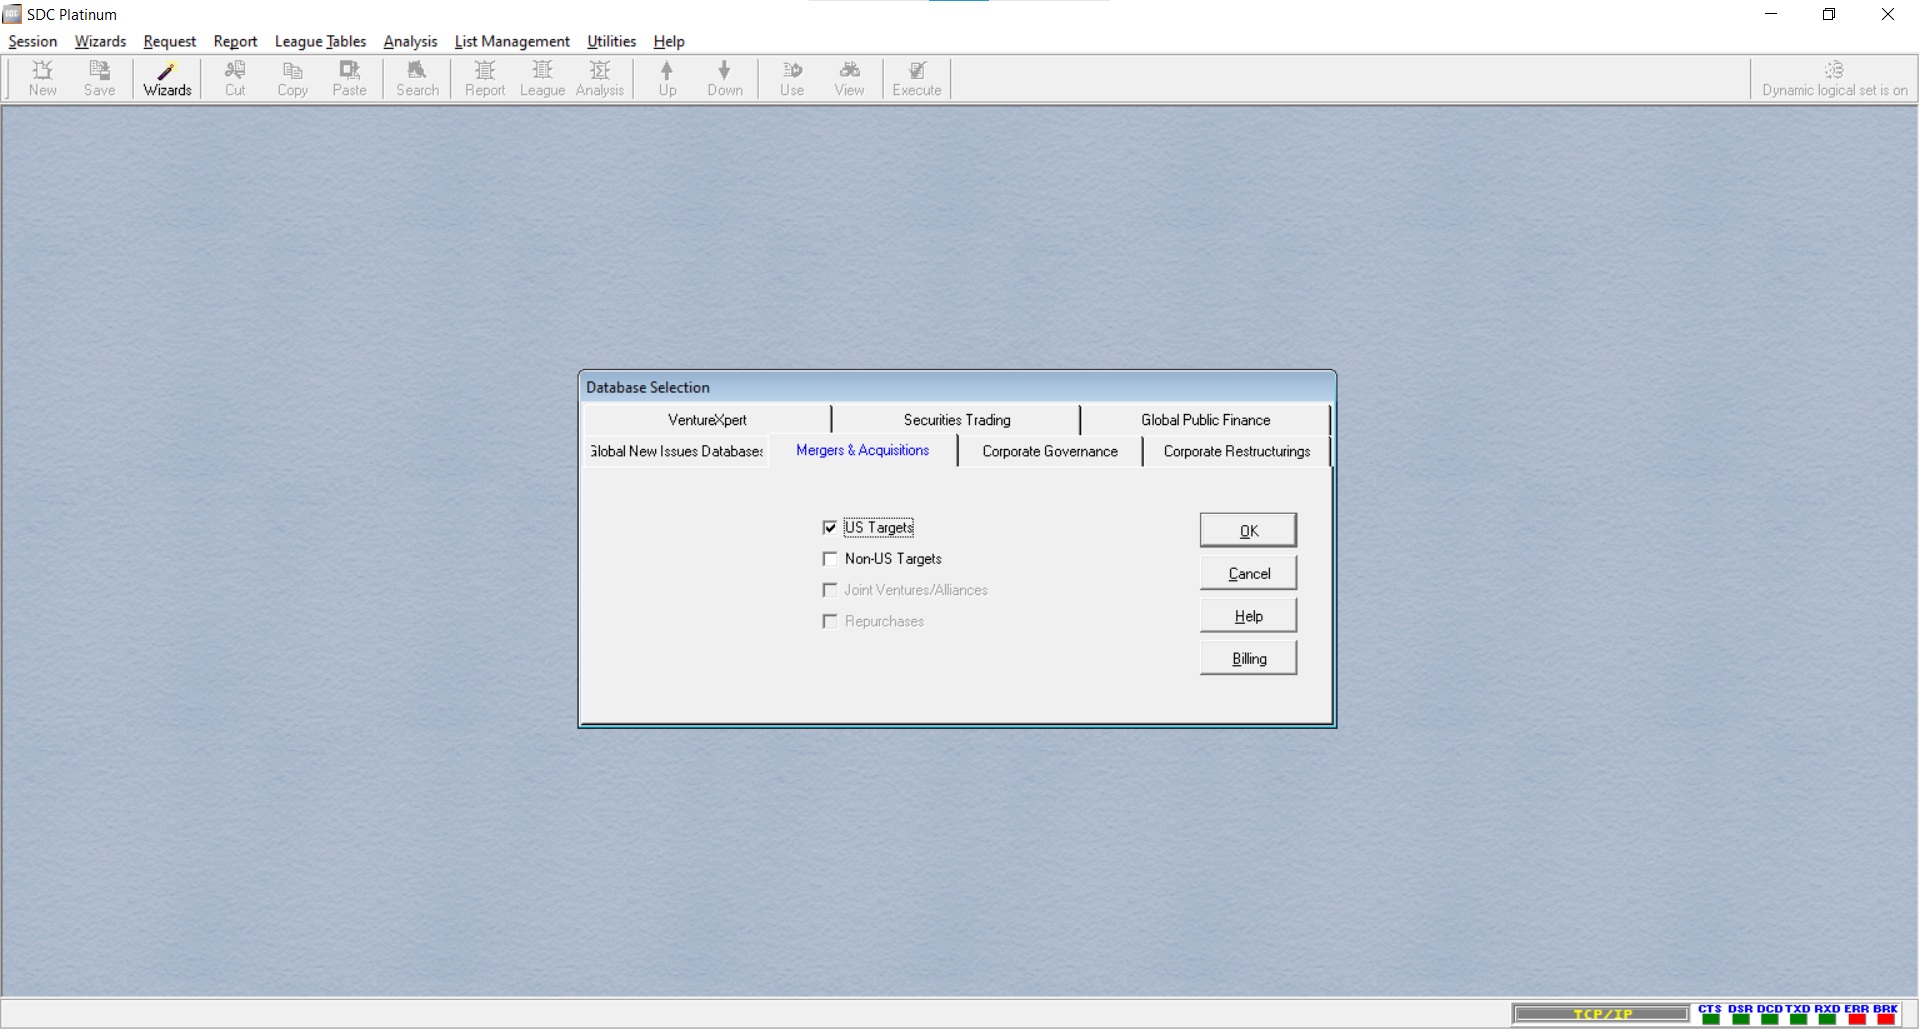The width and height of the screenshot is (1920, 1030).
Task: Click the New session toolbar icon
Action: [42, 79]
